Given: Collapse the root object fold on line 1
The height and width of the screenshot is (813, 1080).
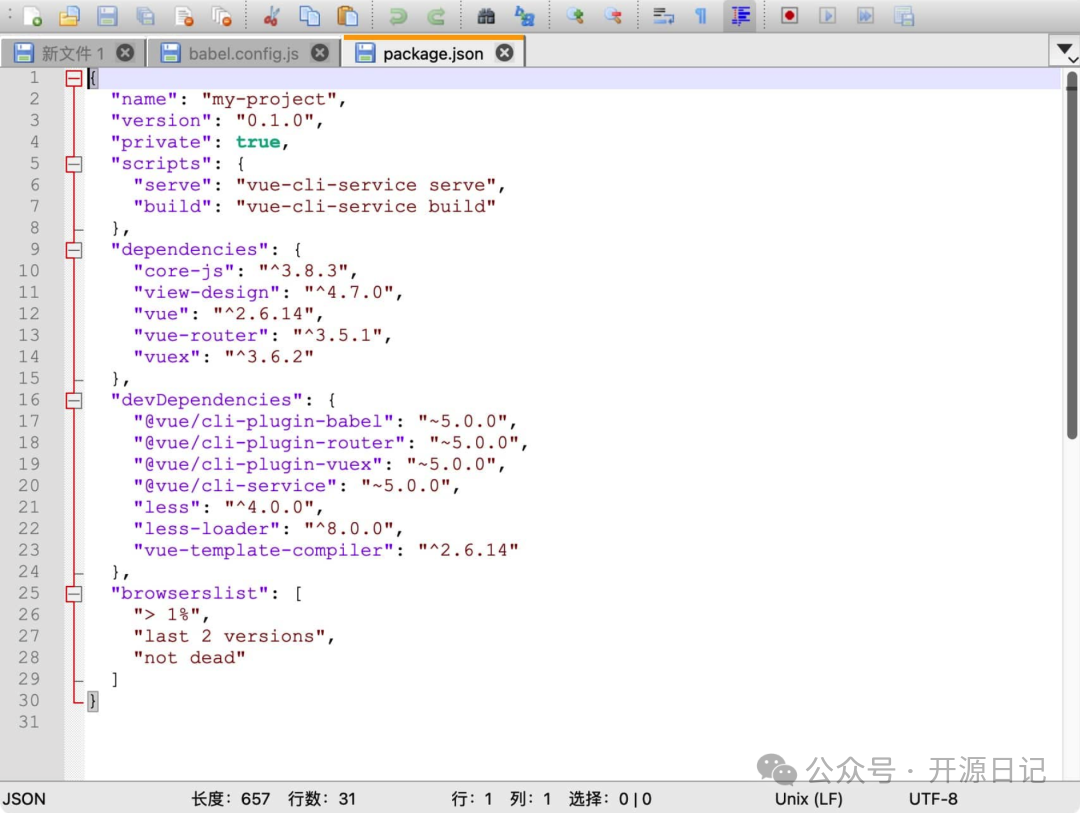Looking at the screenshot, I should 74,79.
